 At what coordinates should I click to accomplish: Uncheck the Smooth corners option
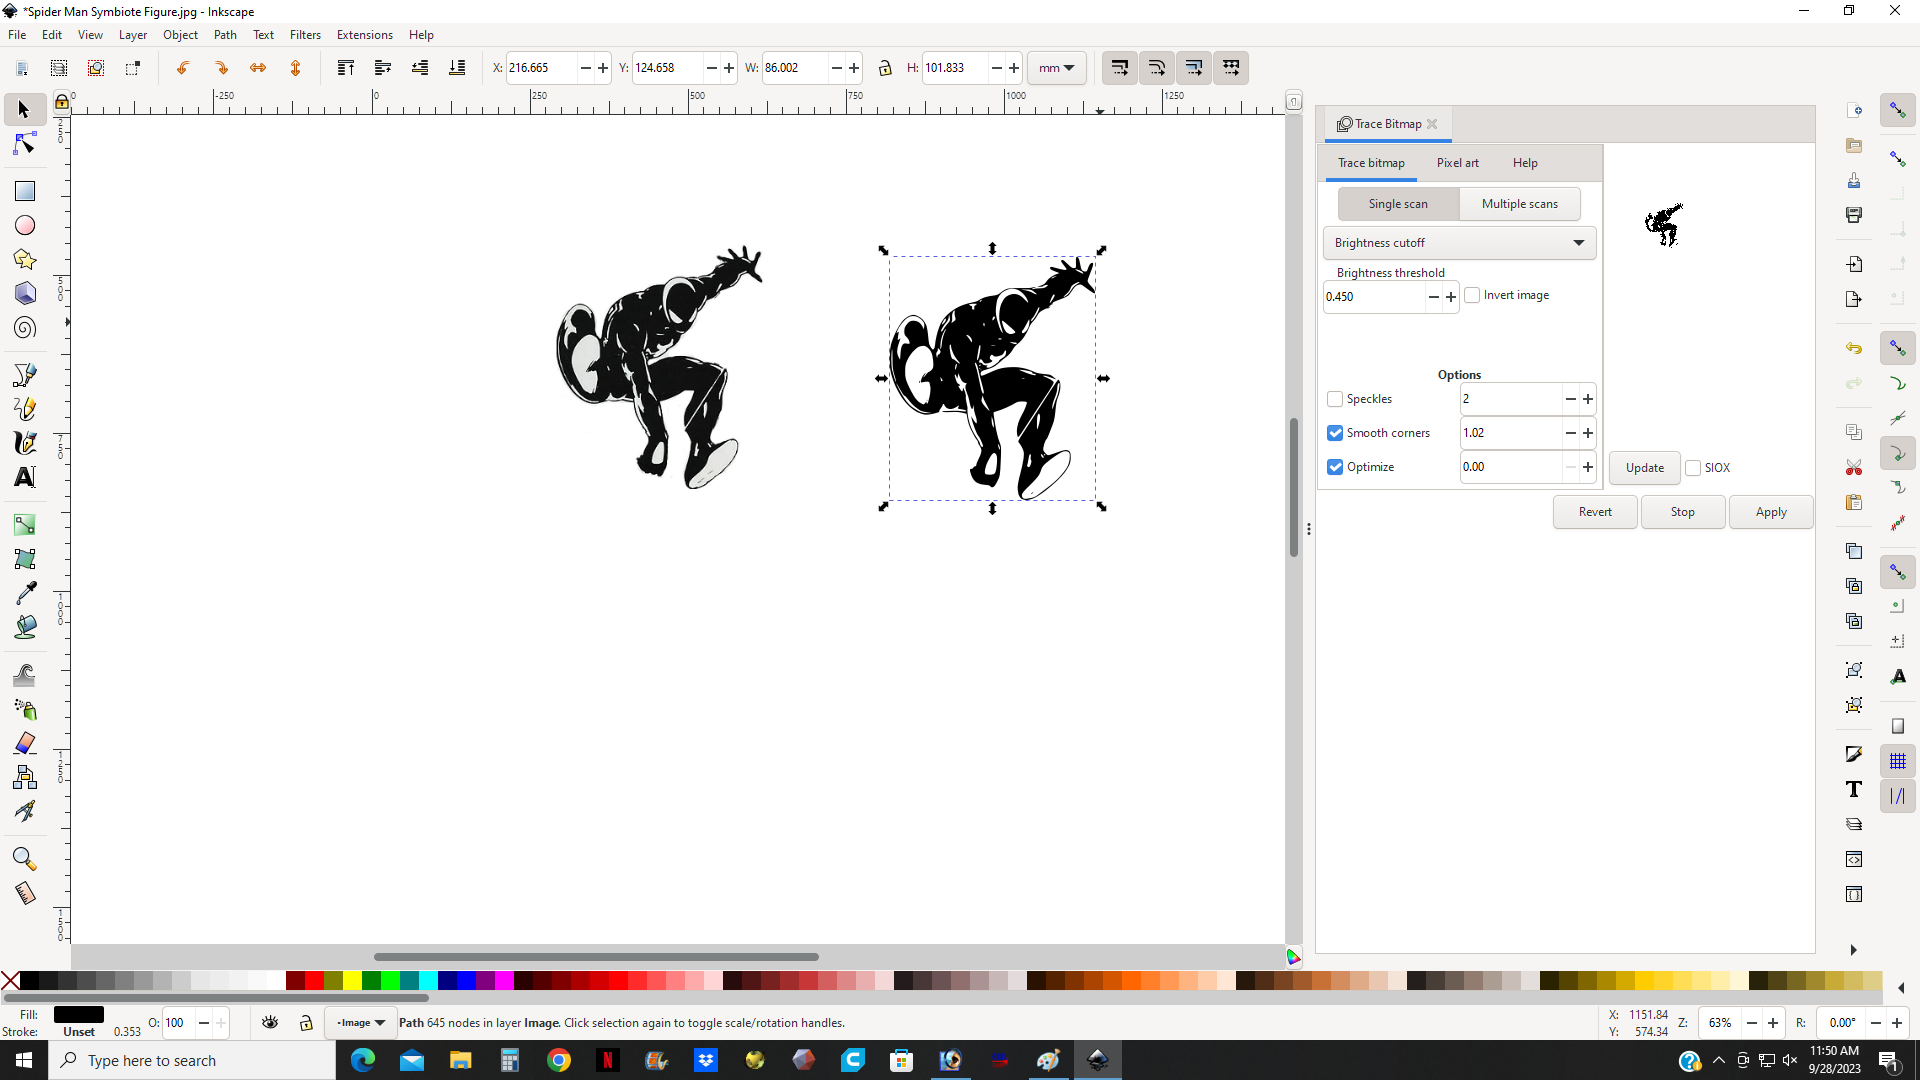click(x=1335, y=433)
